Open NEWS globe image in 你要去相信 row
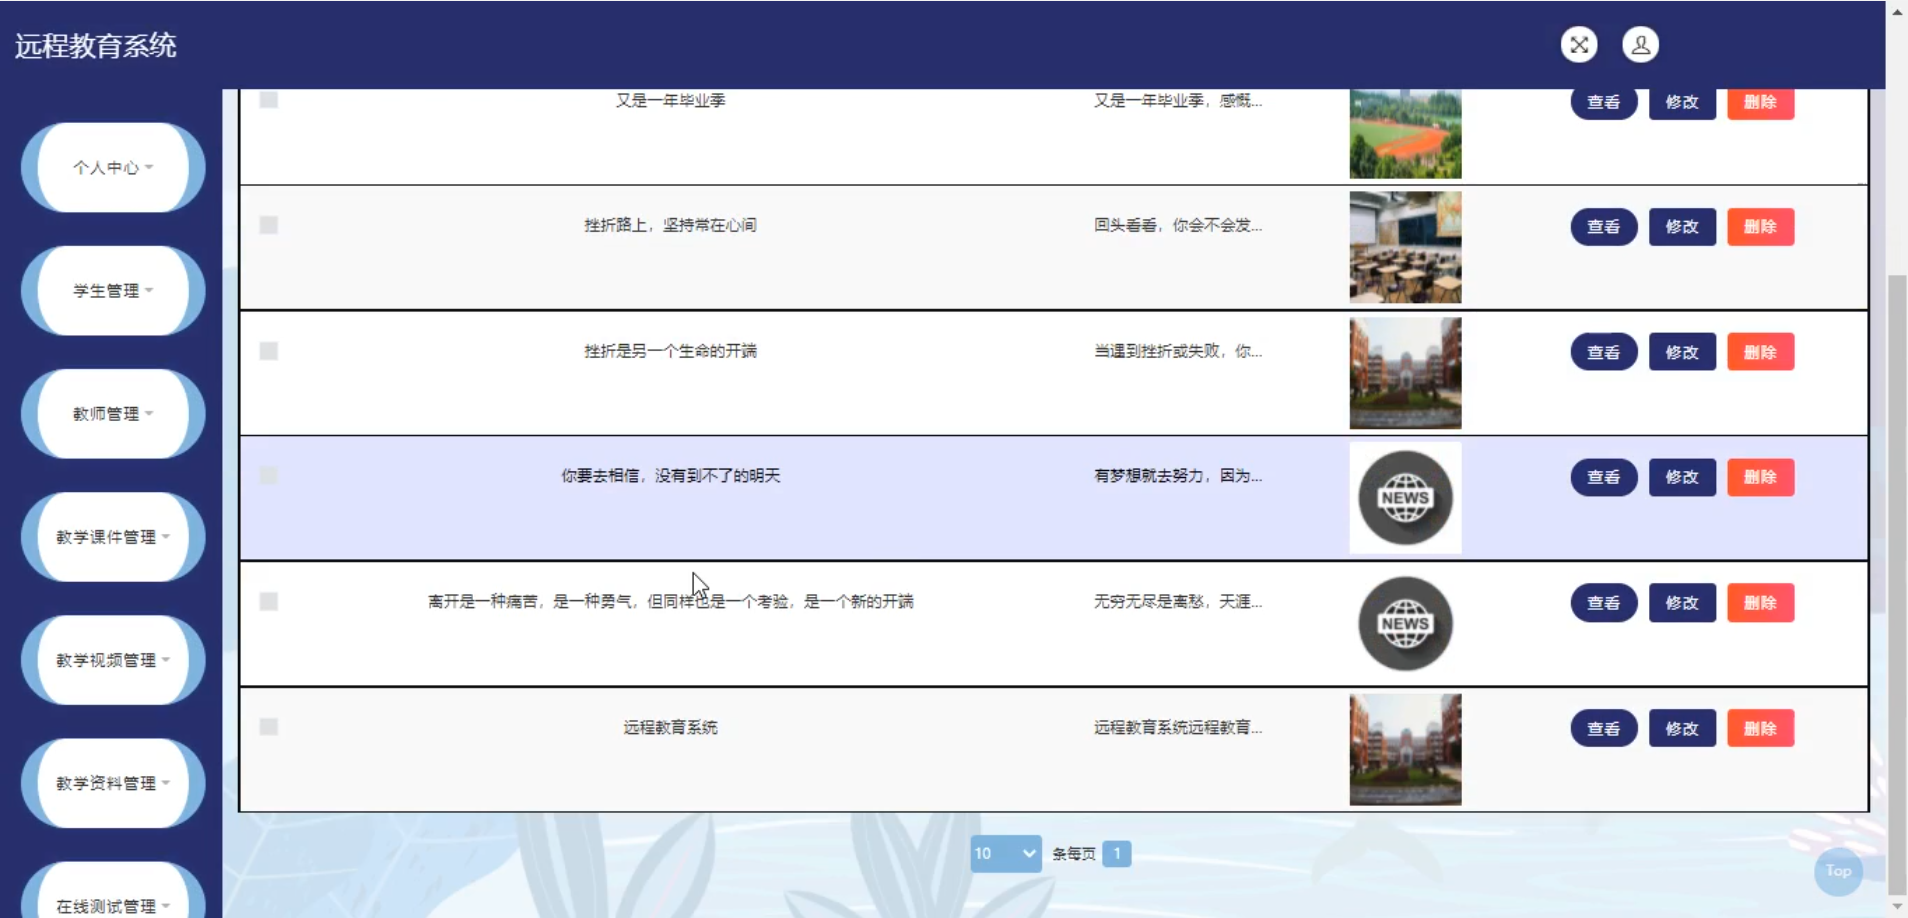This screenshot has height=918, width=1908. (x=1405, y=498)
